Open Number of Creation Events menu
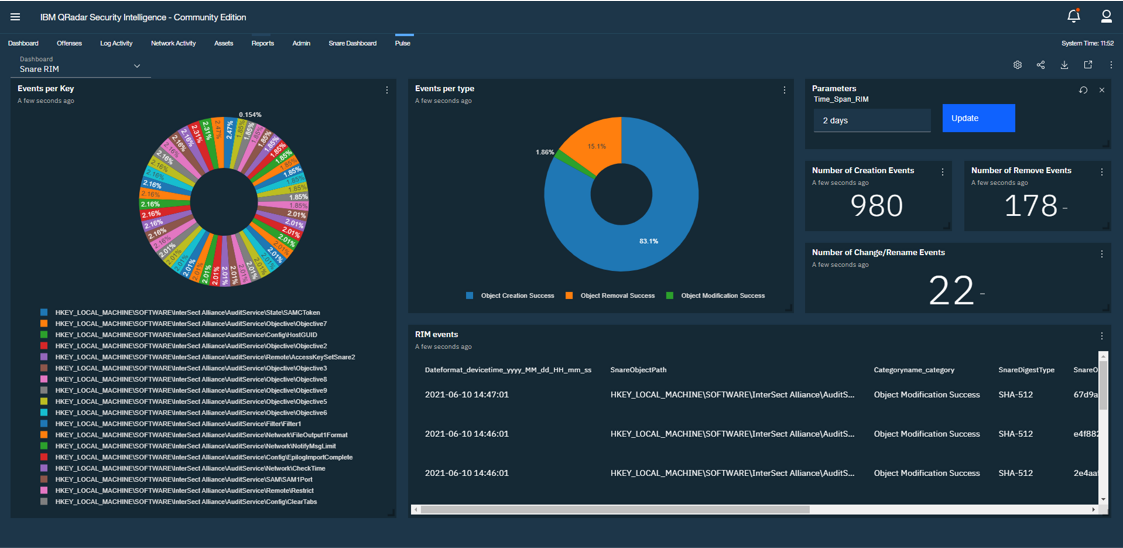 pos(943,172)
